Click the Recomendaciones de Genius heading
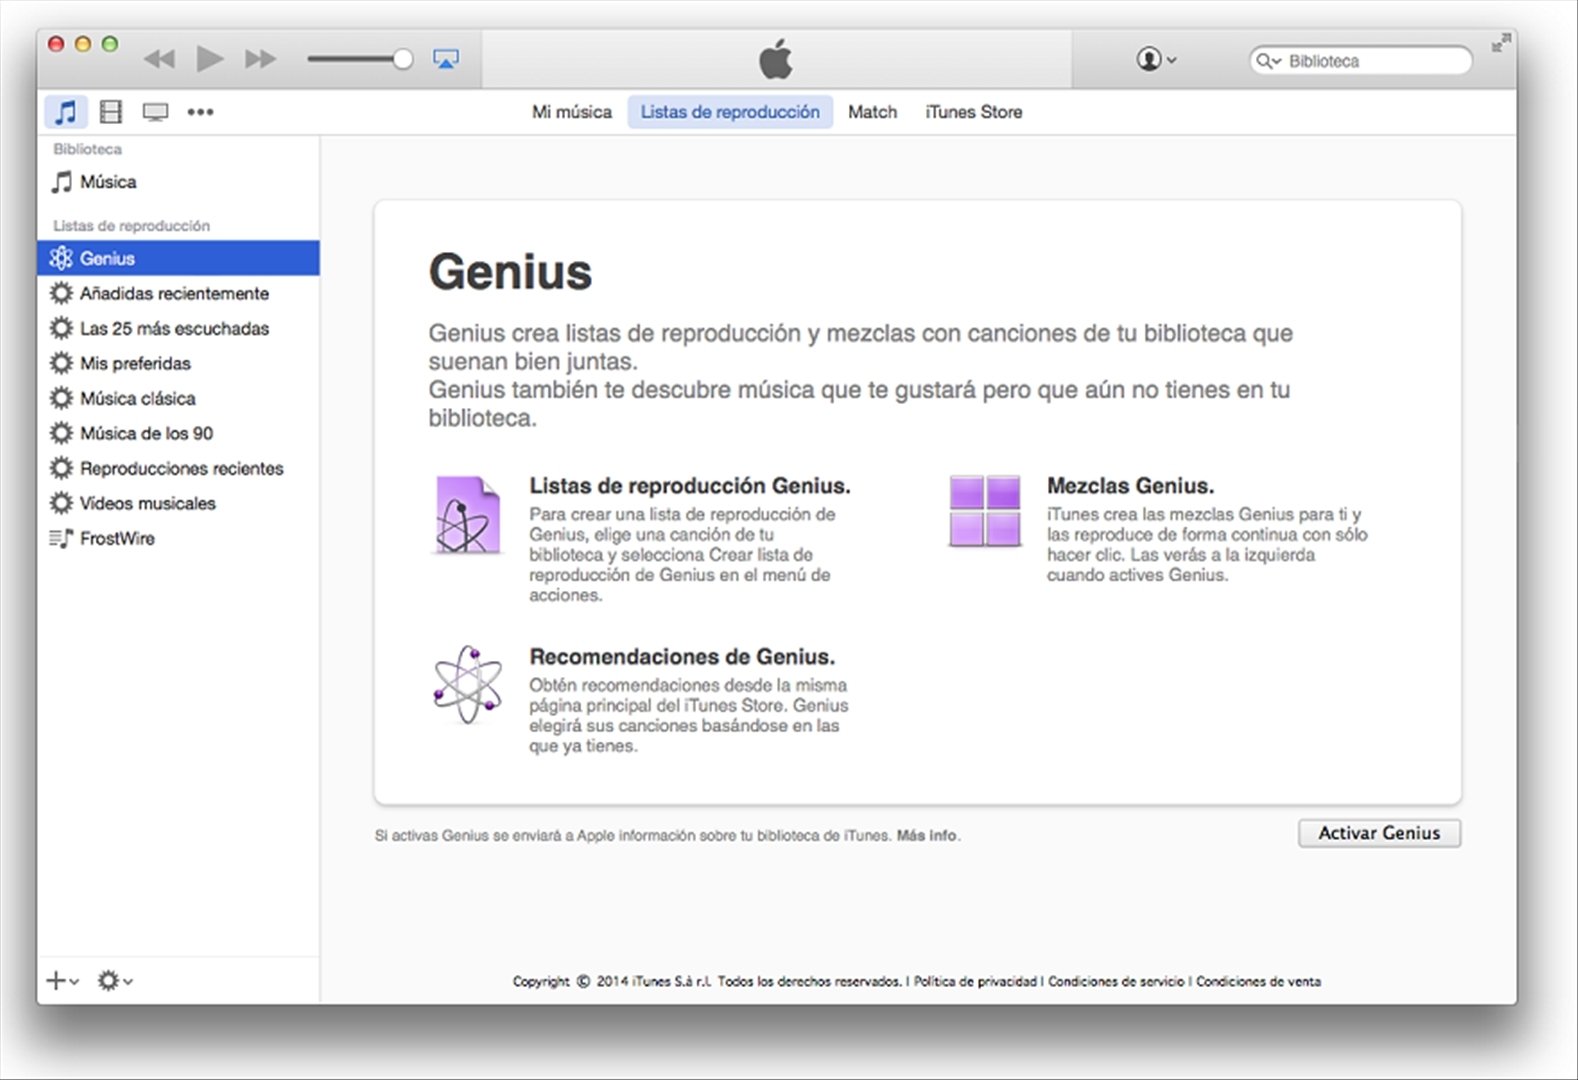The height and width of the screenshot is (1080, 1578). pyautogui.click(x=682, y=657)
